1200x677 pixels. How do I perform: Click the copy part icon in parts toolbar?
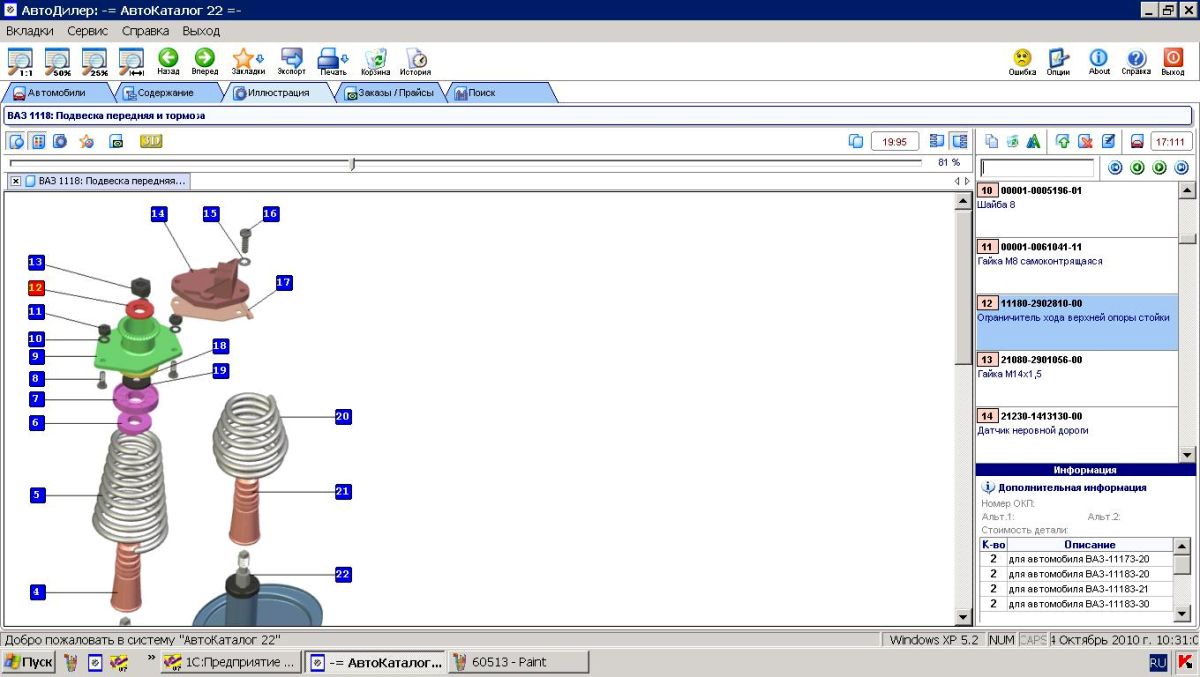tap(991, 141)
